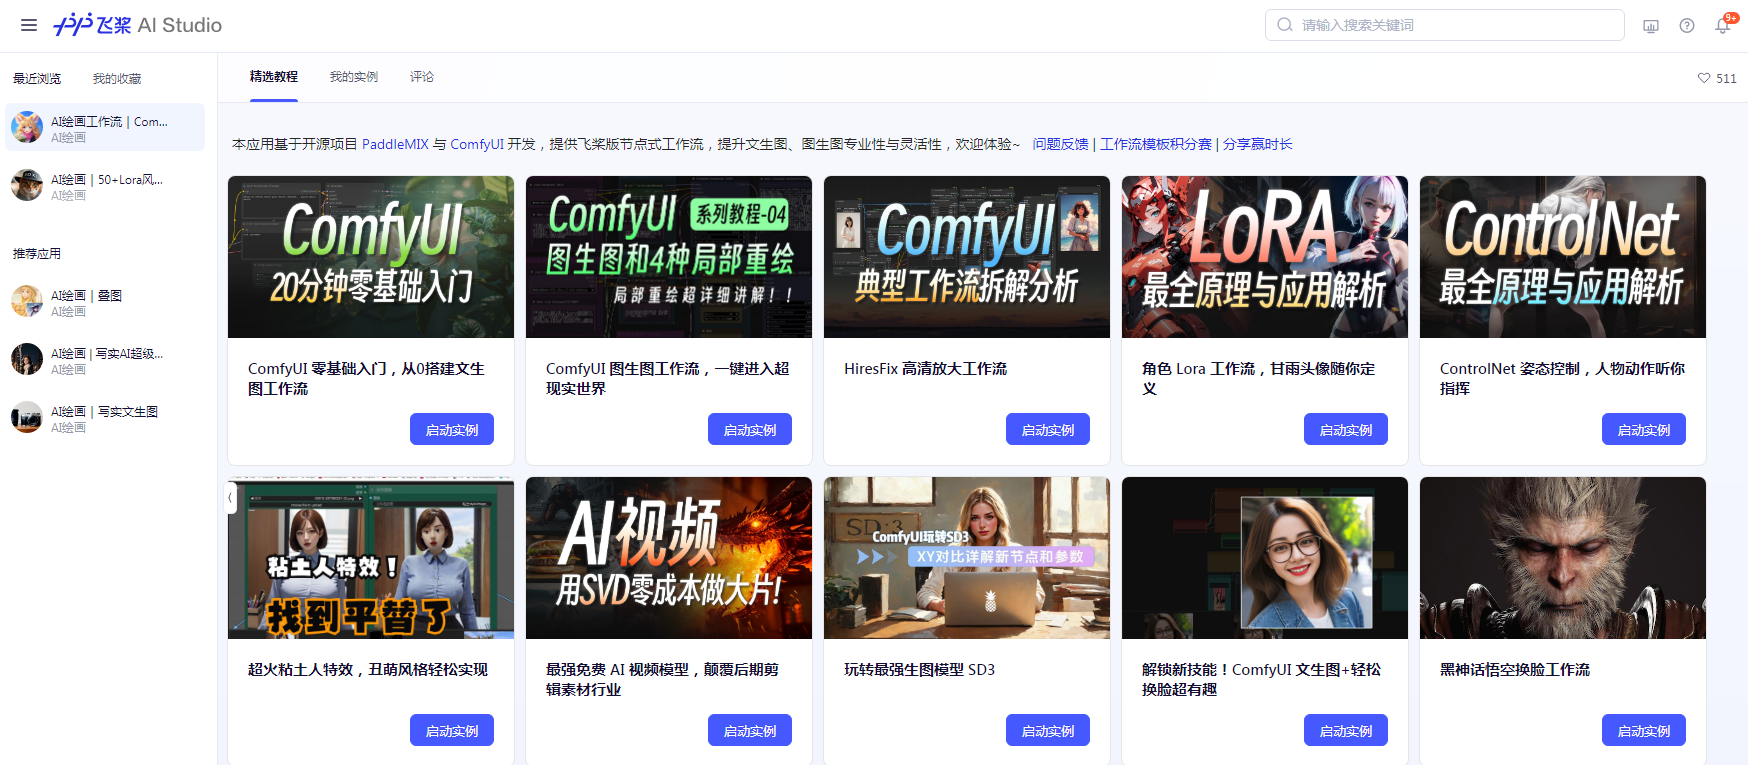Switch to the 我的实例 tab
The height and width of the screenshot is (765, 1748).
click(x=354, y=77)
